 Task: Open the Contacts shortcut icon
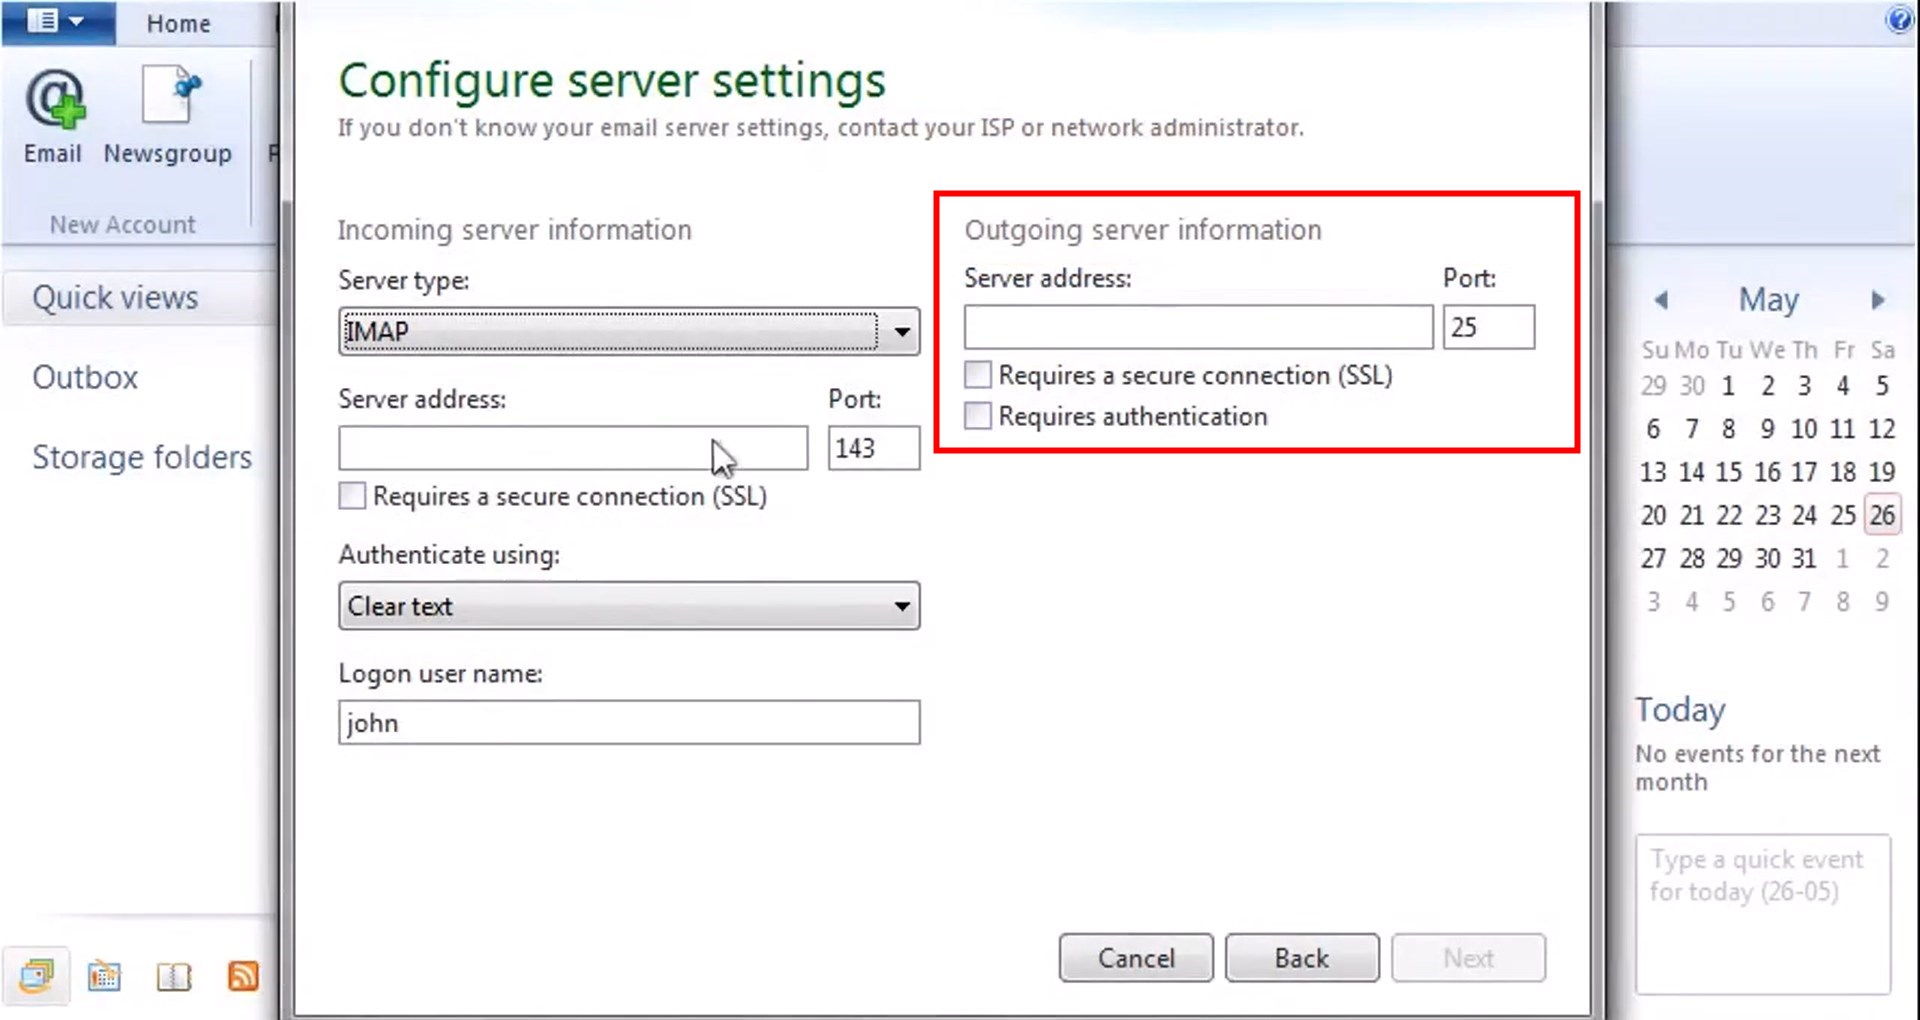(x=173, y=975)
